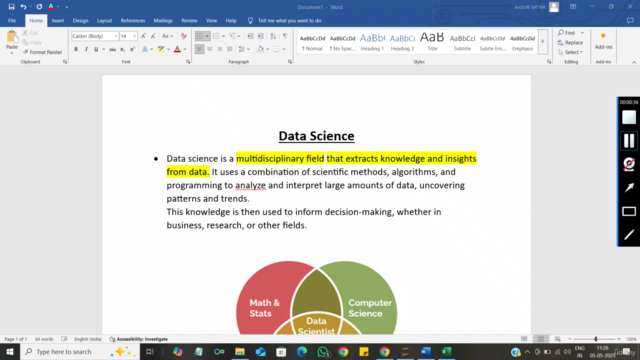
Task: Increase indent in Paragraph group
Action: click(x=260, y=36)
